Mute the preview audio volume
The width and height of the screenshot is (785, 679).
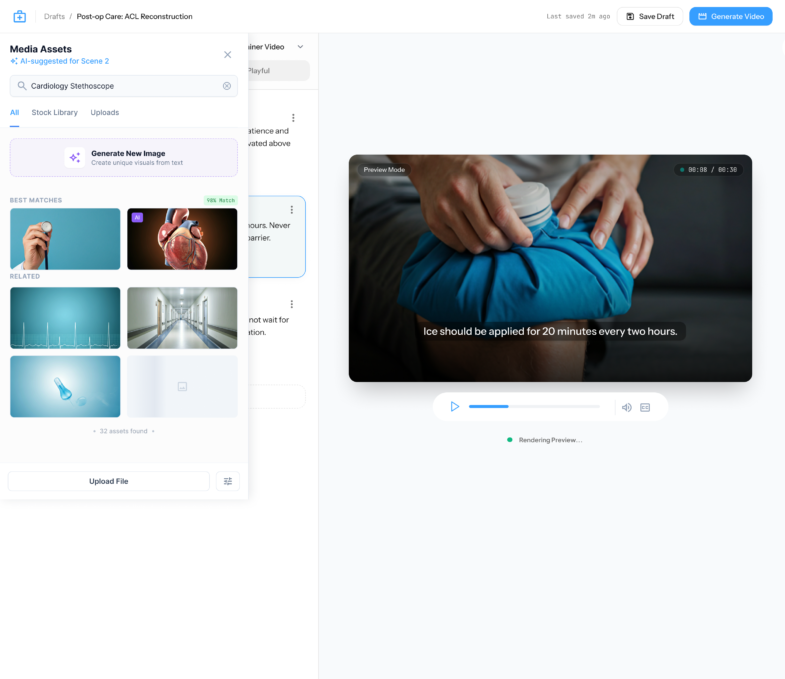click(626, 407)
